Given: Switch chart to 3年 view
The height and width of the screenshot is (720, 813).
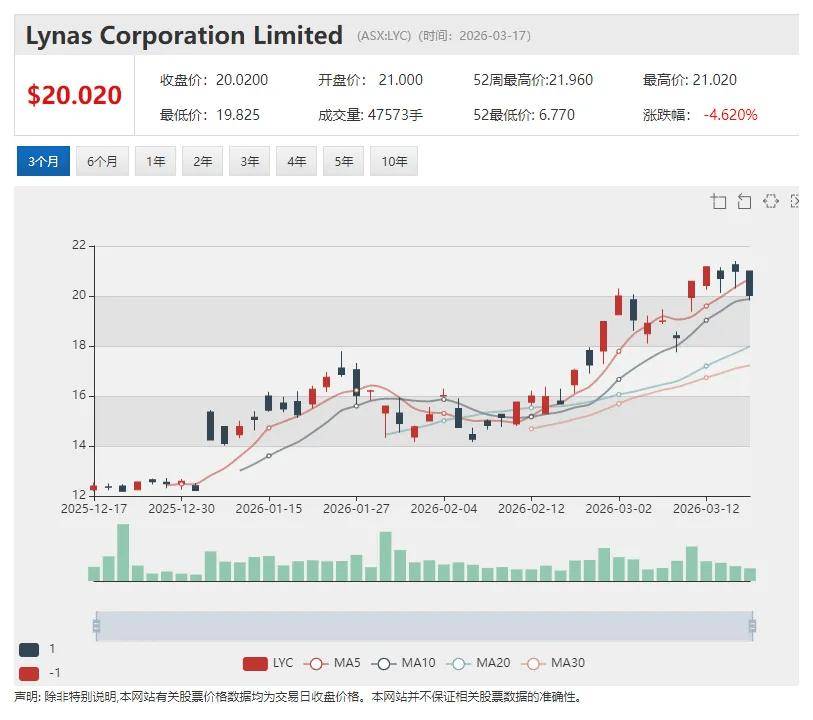Looking at the screenshot, I should tap(249, 161).
